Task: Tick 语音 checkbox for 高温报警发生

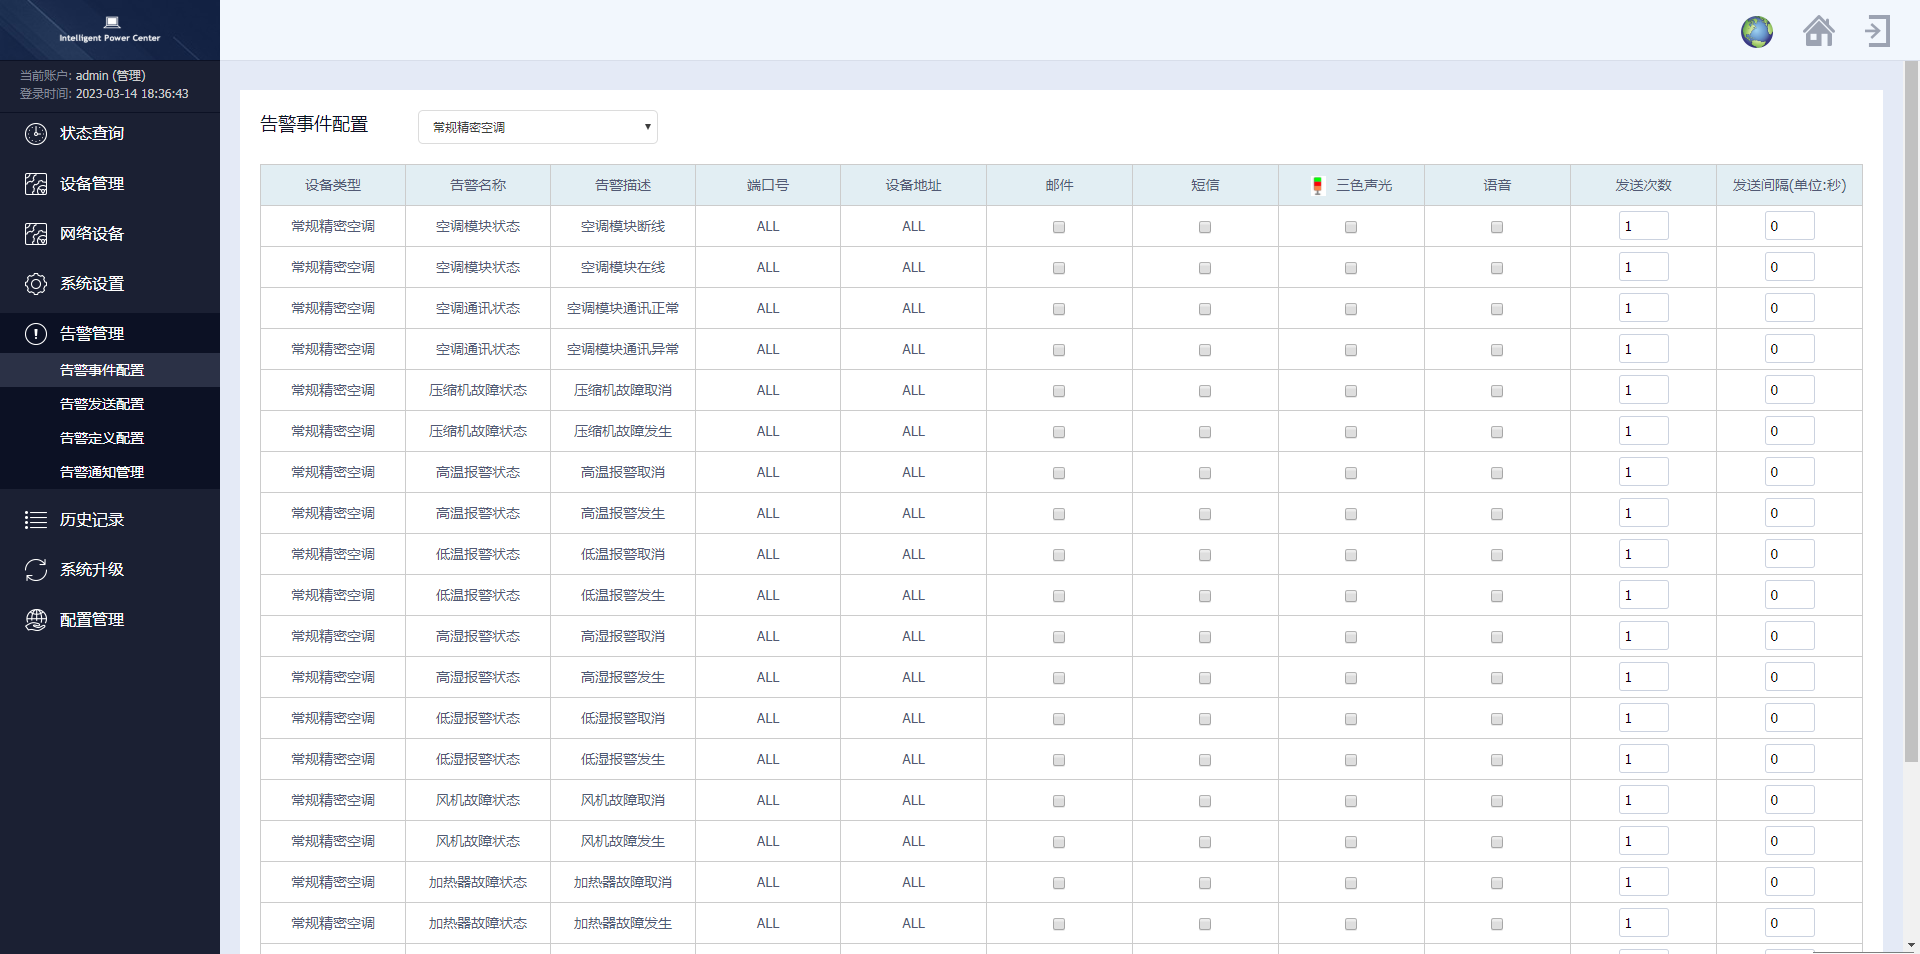Action: pos(1497,514)
